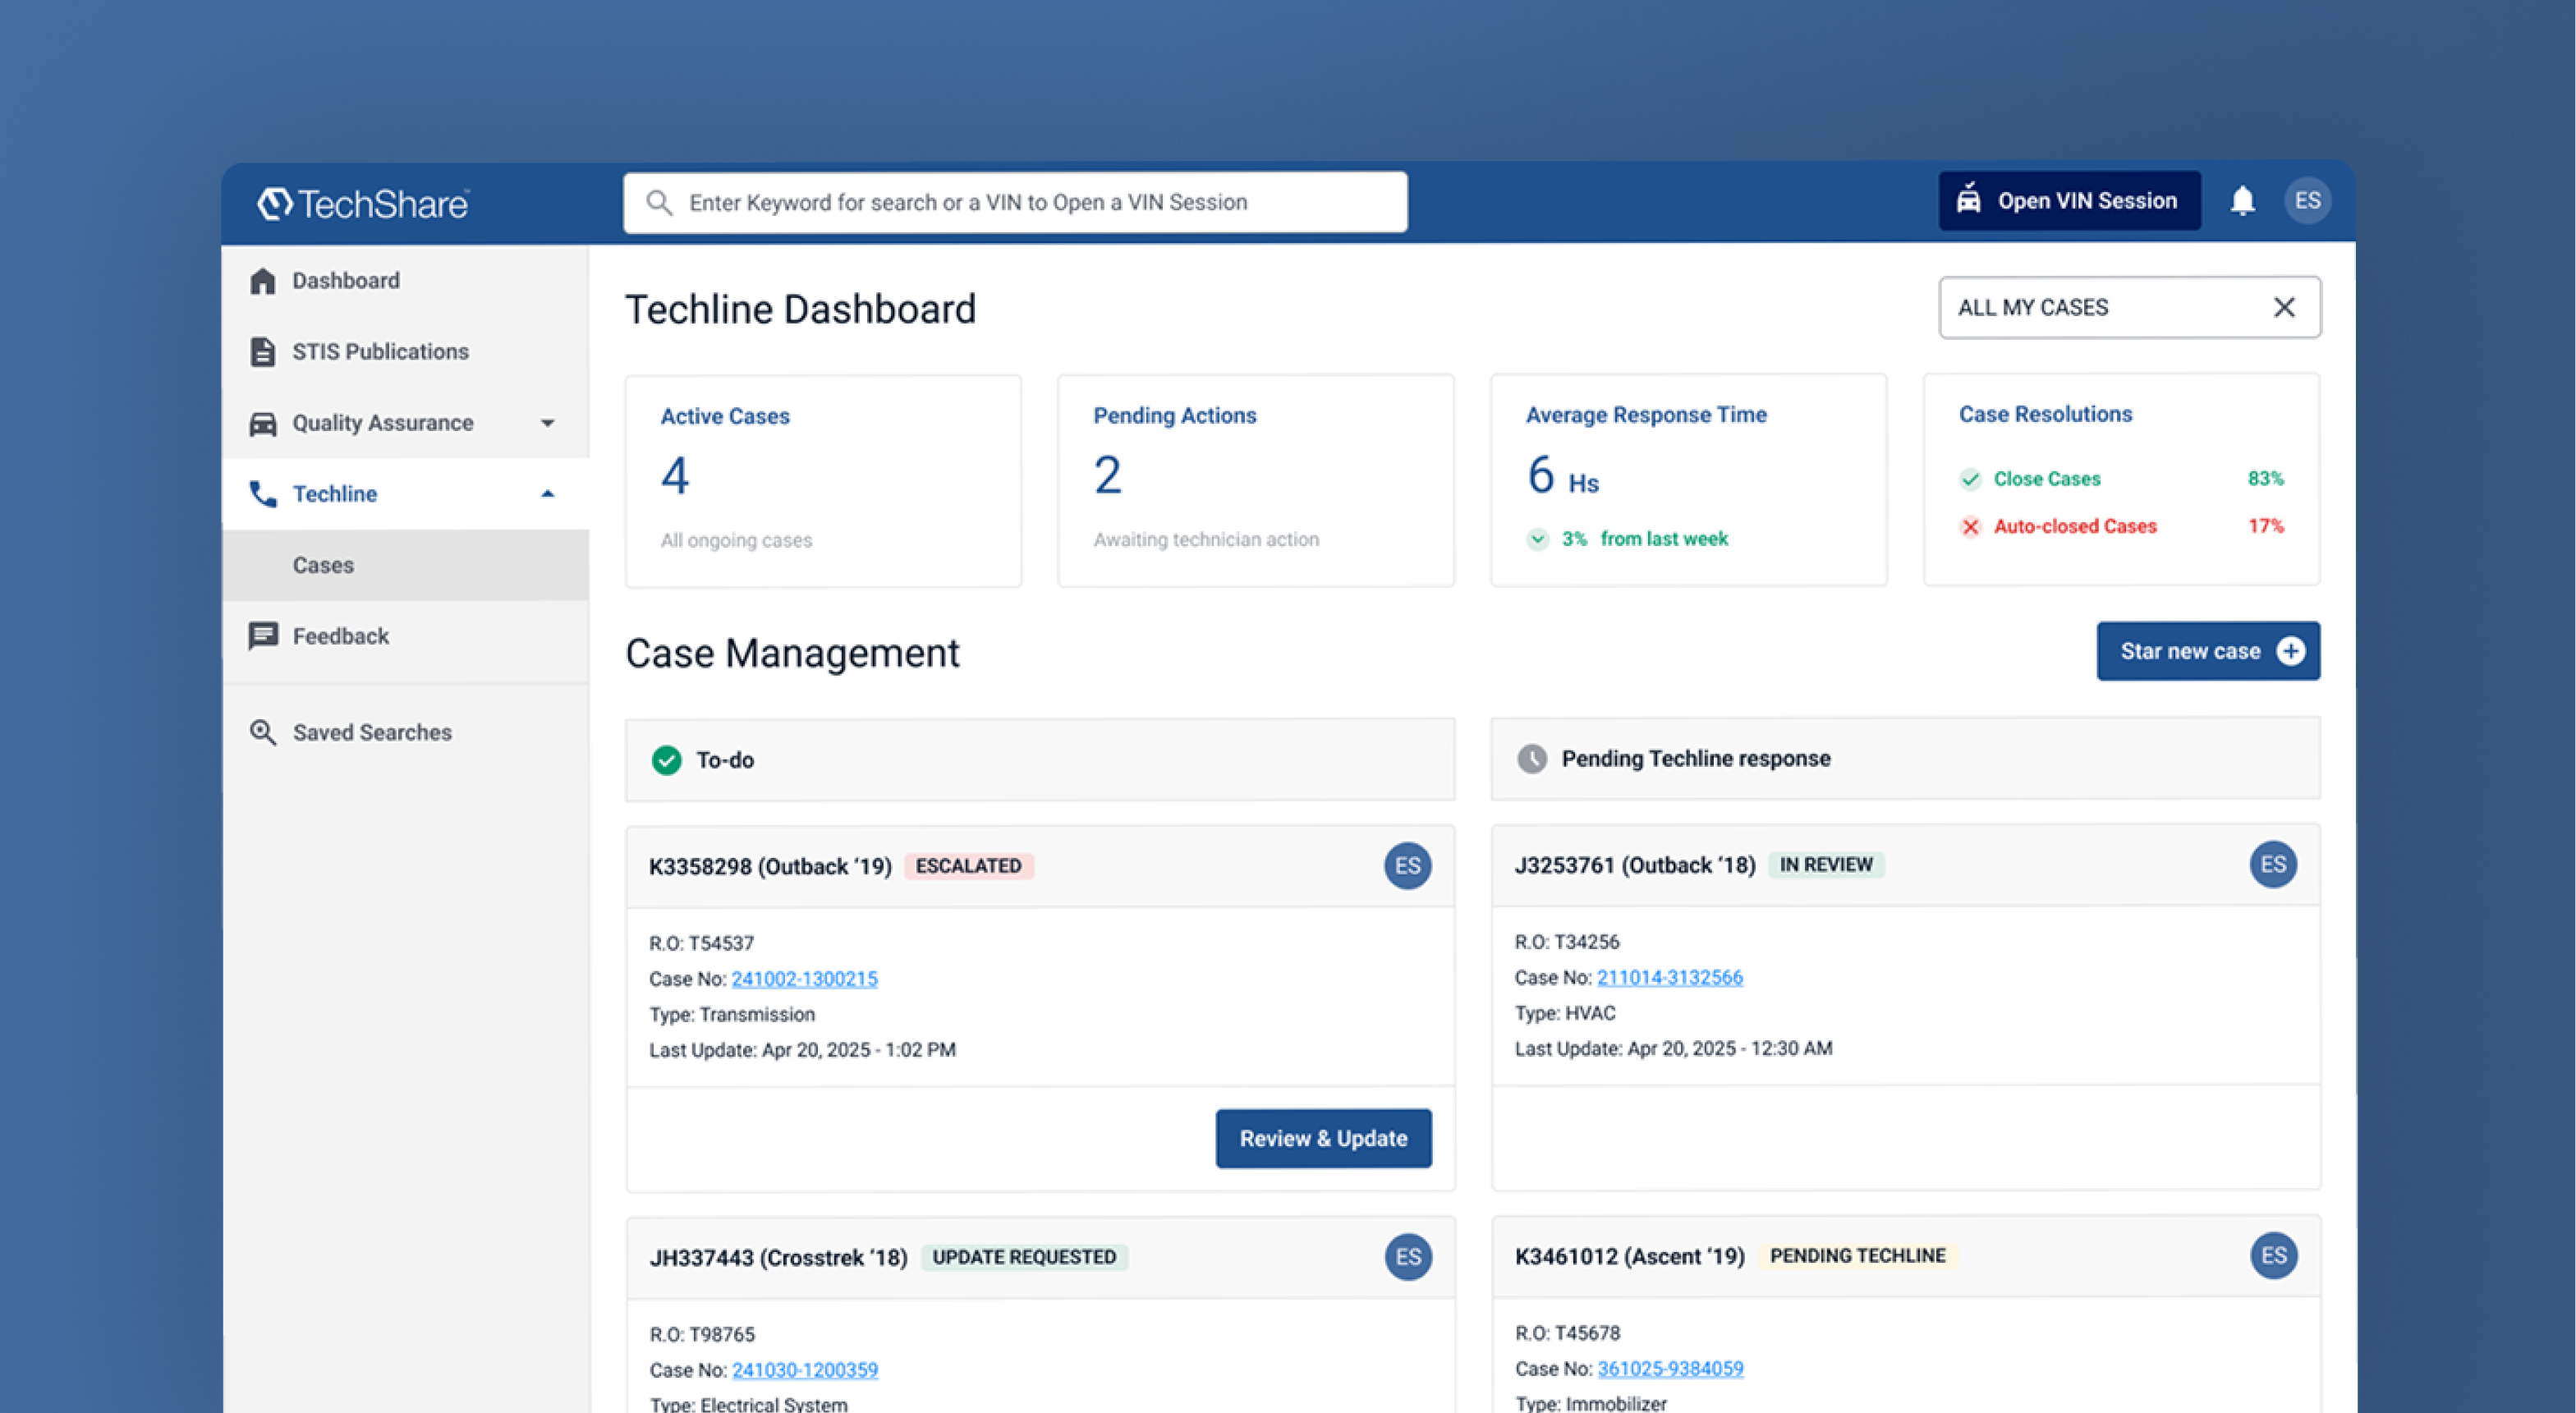Click the TechShare logo
Screen dimensions: 2576x1413
point(363,203)
